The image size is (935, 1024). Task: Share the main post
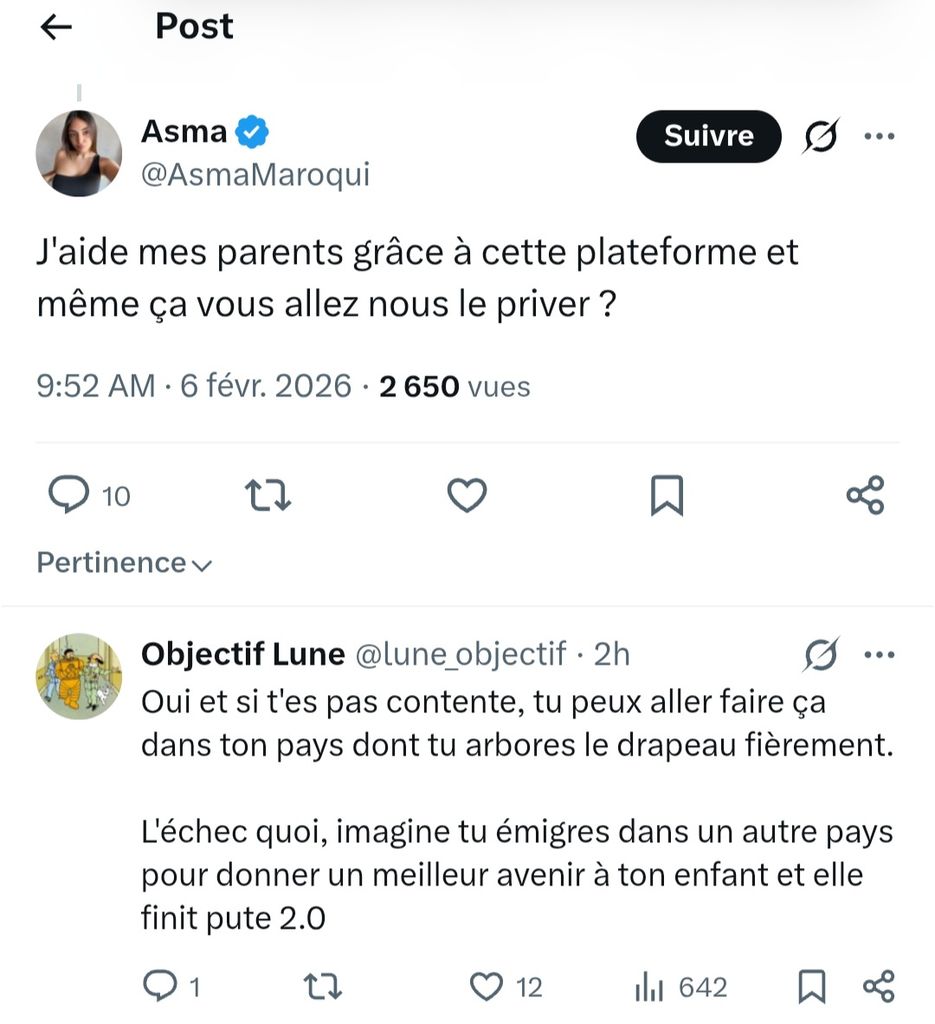pyautogui.click(x=865, y=495)
